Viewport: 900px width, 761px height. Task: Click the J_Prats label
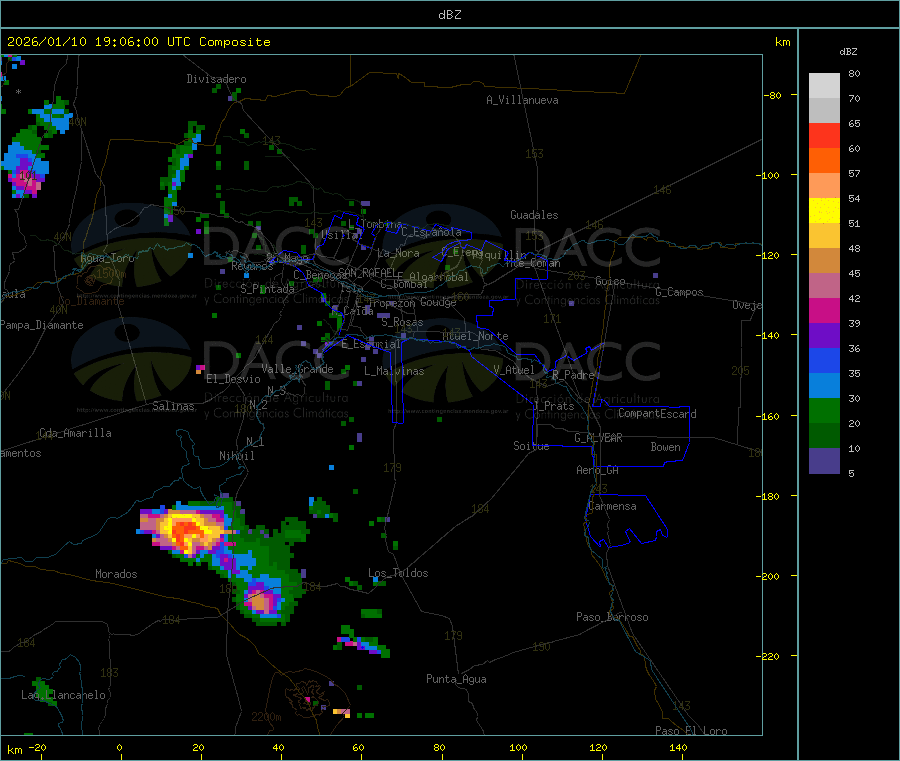(554, 406)
